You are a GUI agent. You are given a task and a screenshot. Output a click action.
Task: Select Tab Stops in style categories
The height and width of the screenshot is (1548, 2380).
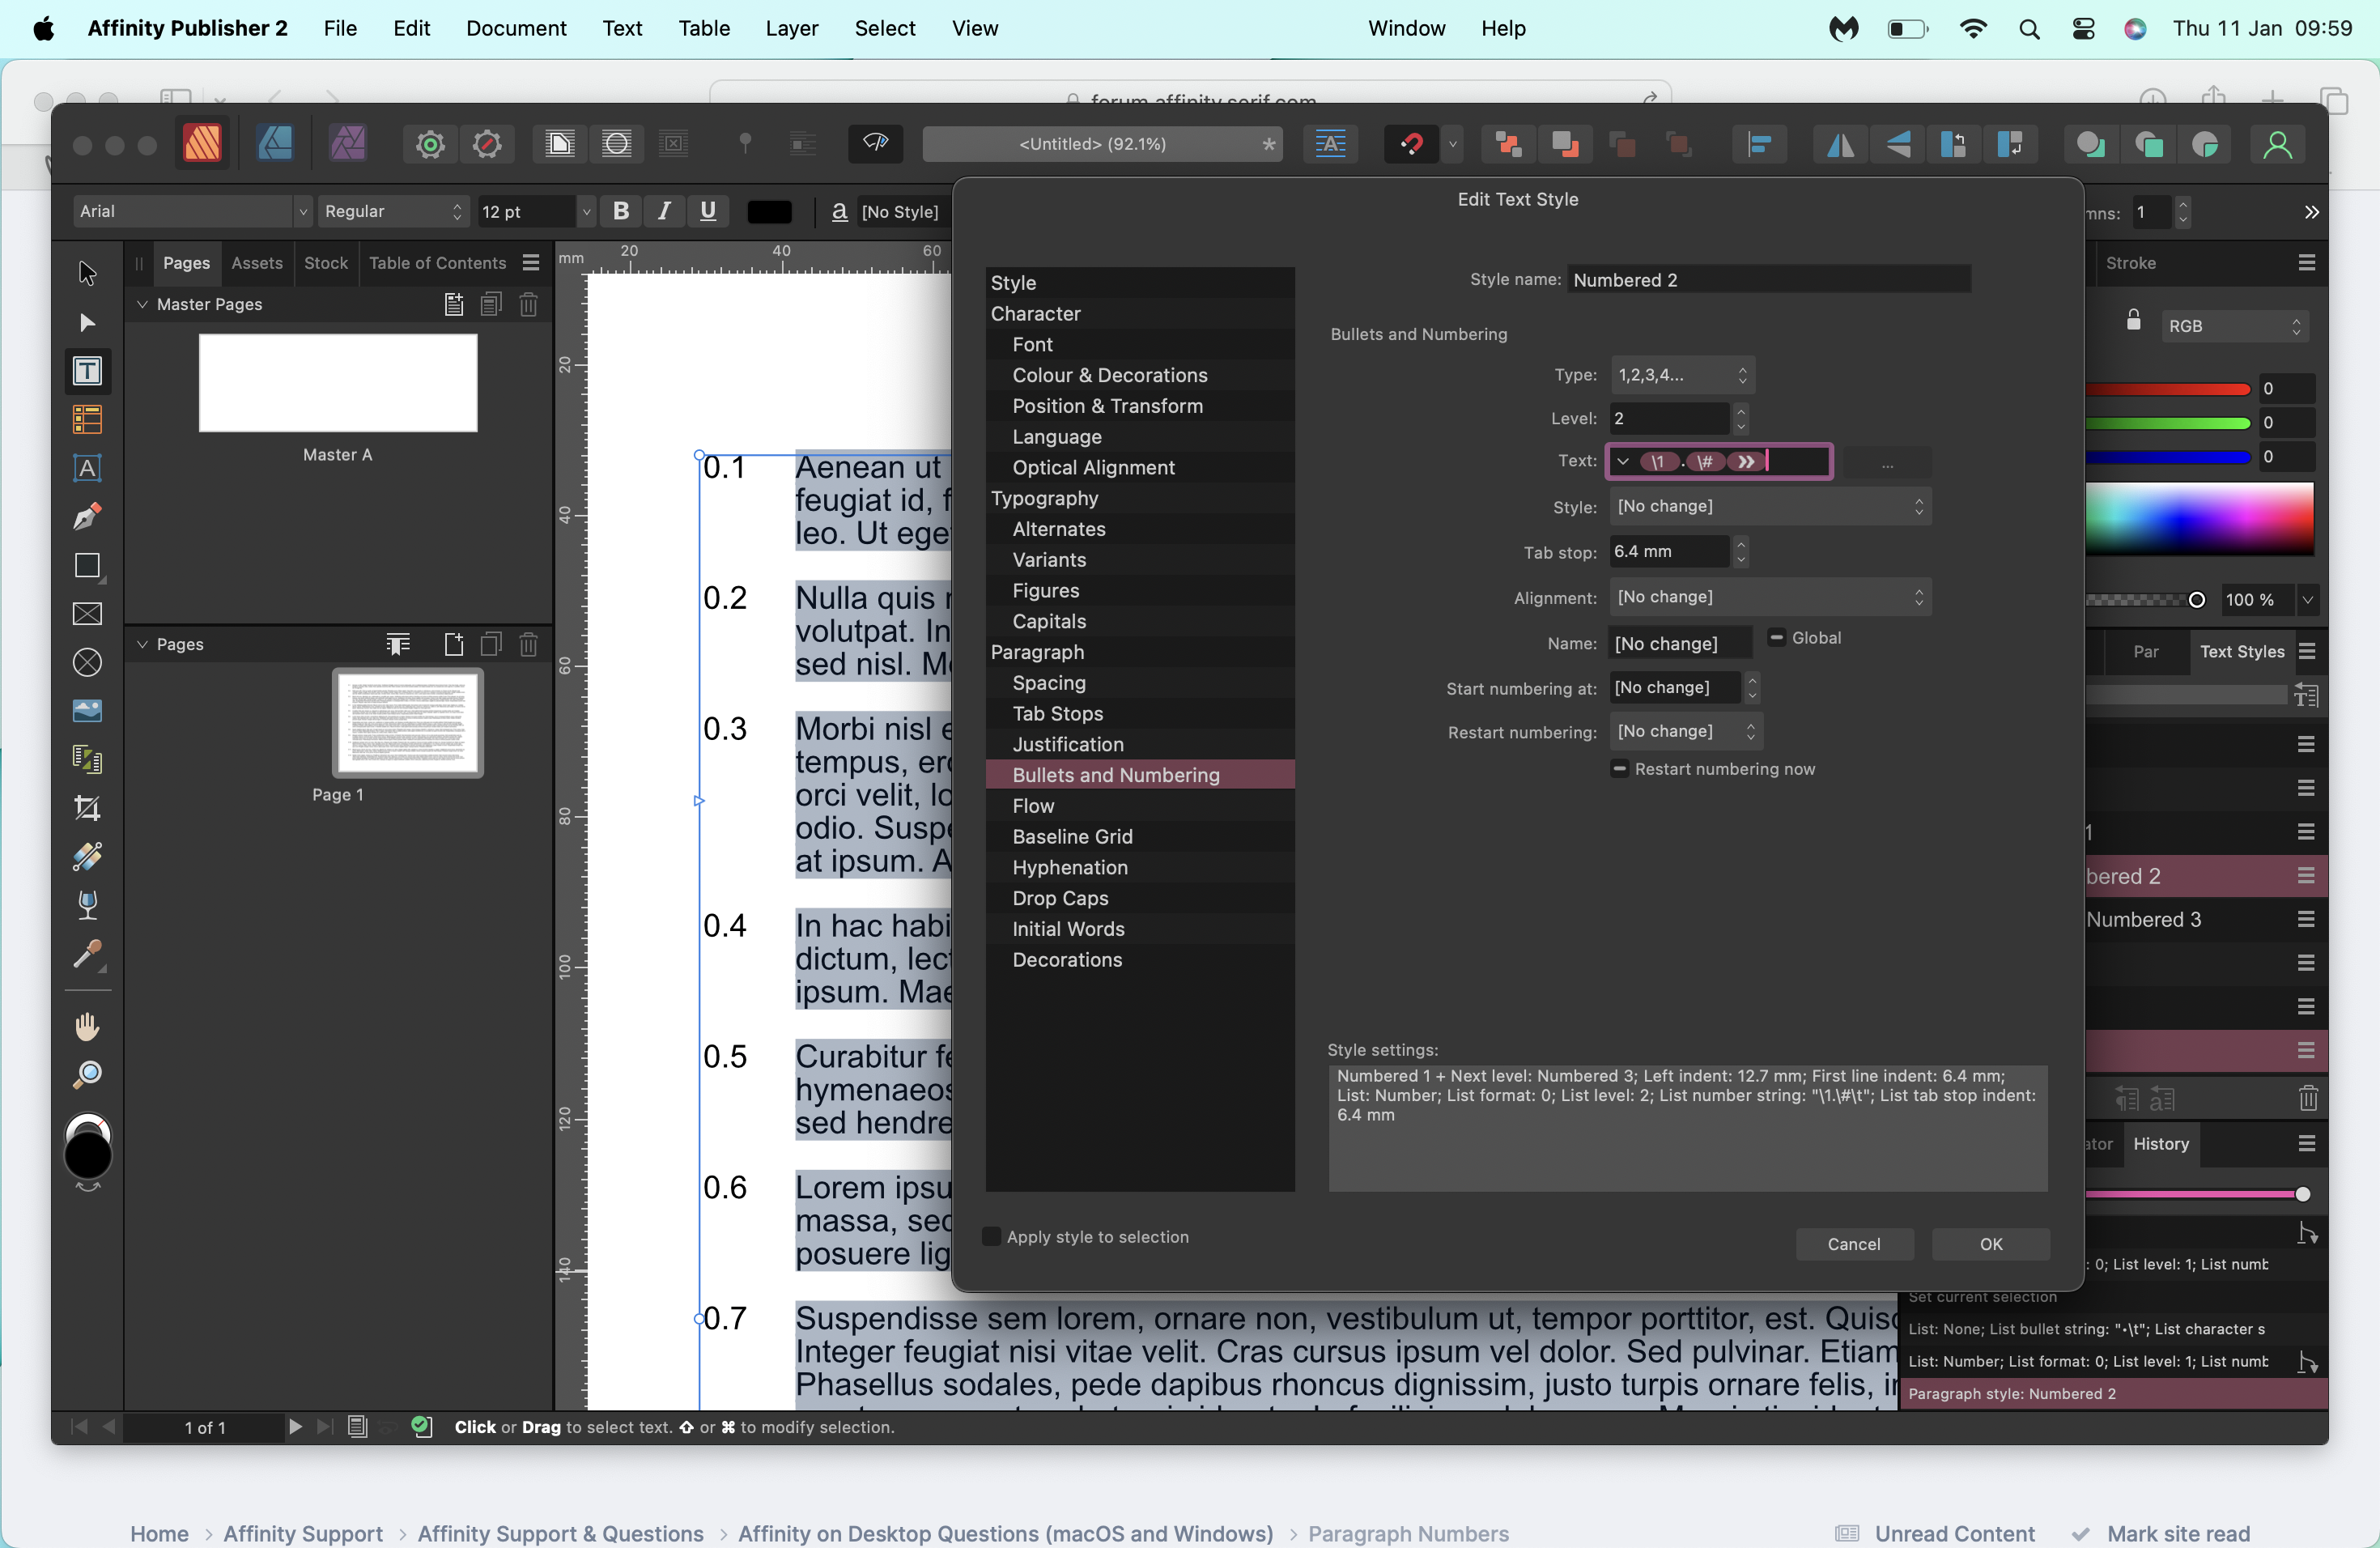click(1140, 714)
